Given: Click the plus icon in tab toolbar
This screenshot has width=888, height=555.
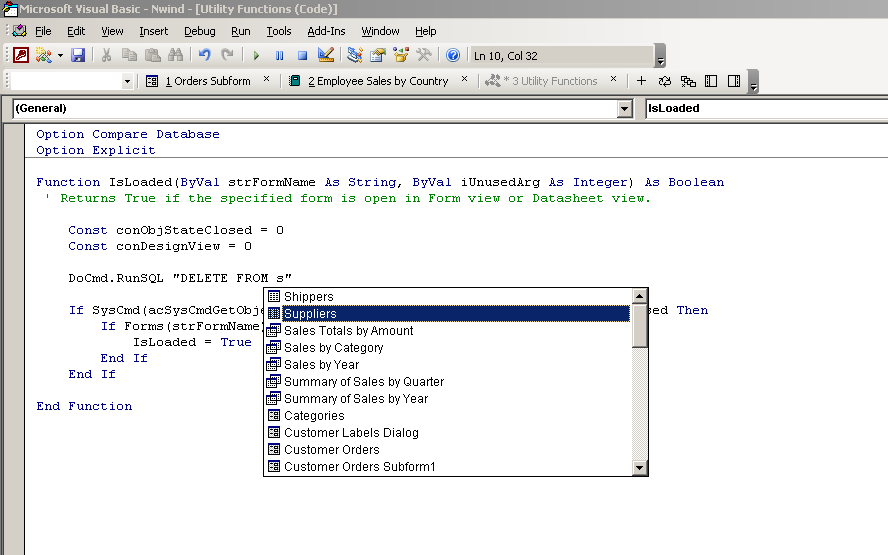Looking at the screenshot, I should [641, 81].
